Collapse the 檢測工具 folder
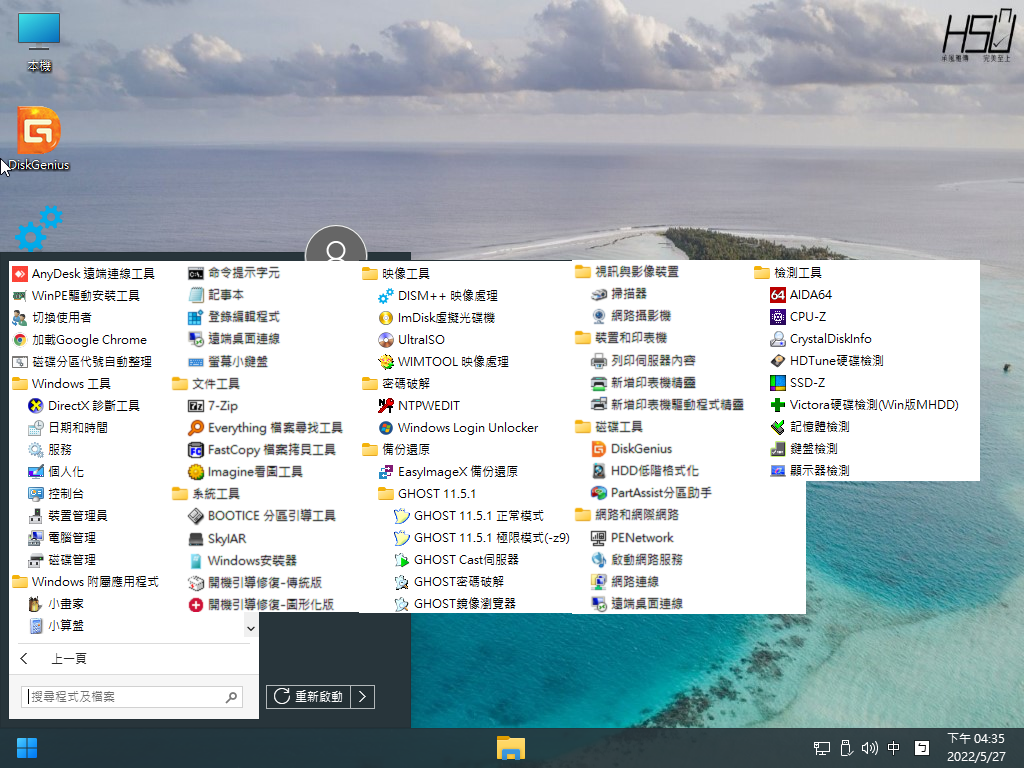The height and width of the screenshot is (768, 1024). click(x=788, y=272)
